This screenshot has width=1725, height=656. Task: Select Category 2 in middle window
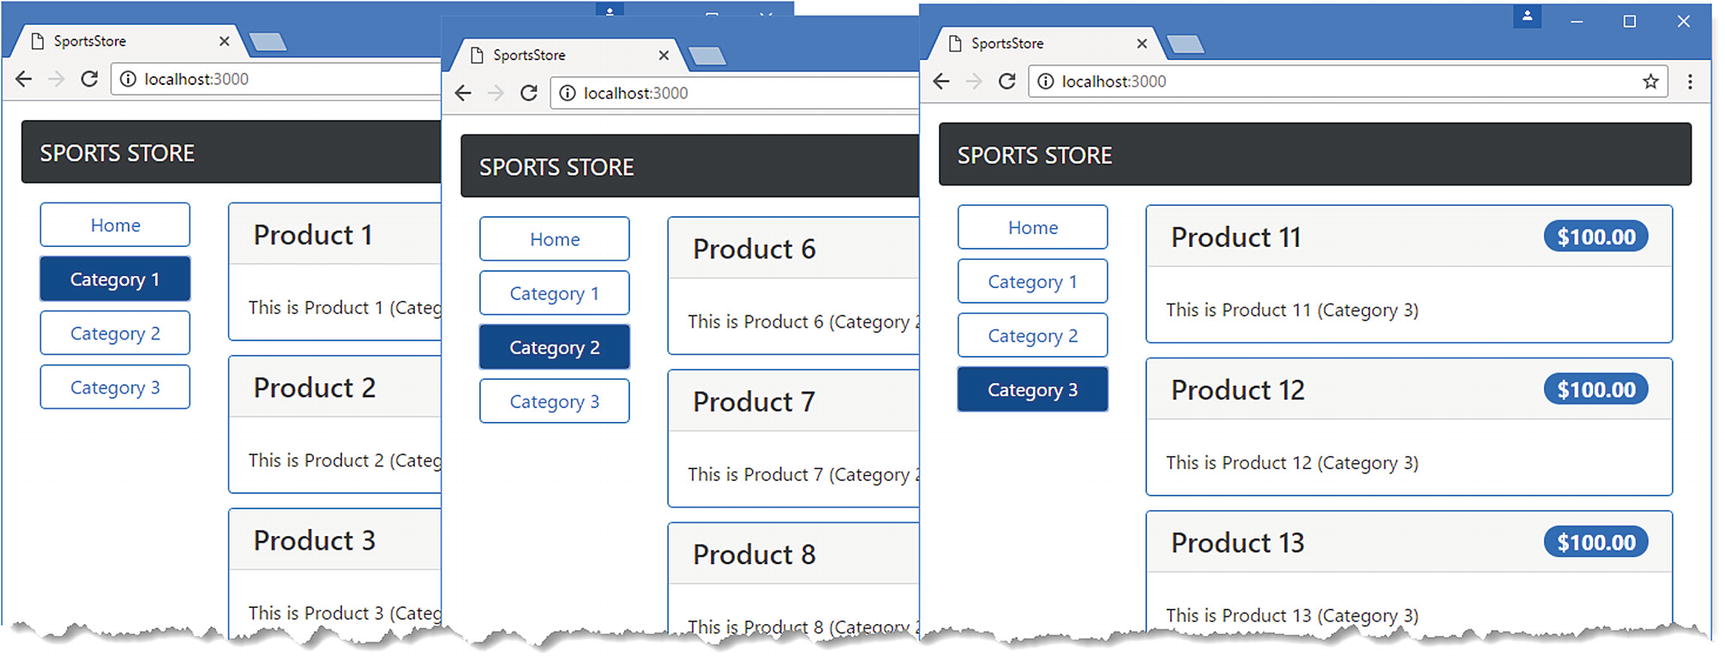tap(554, 348)
